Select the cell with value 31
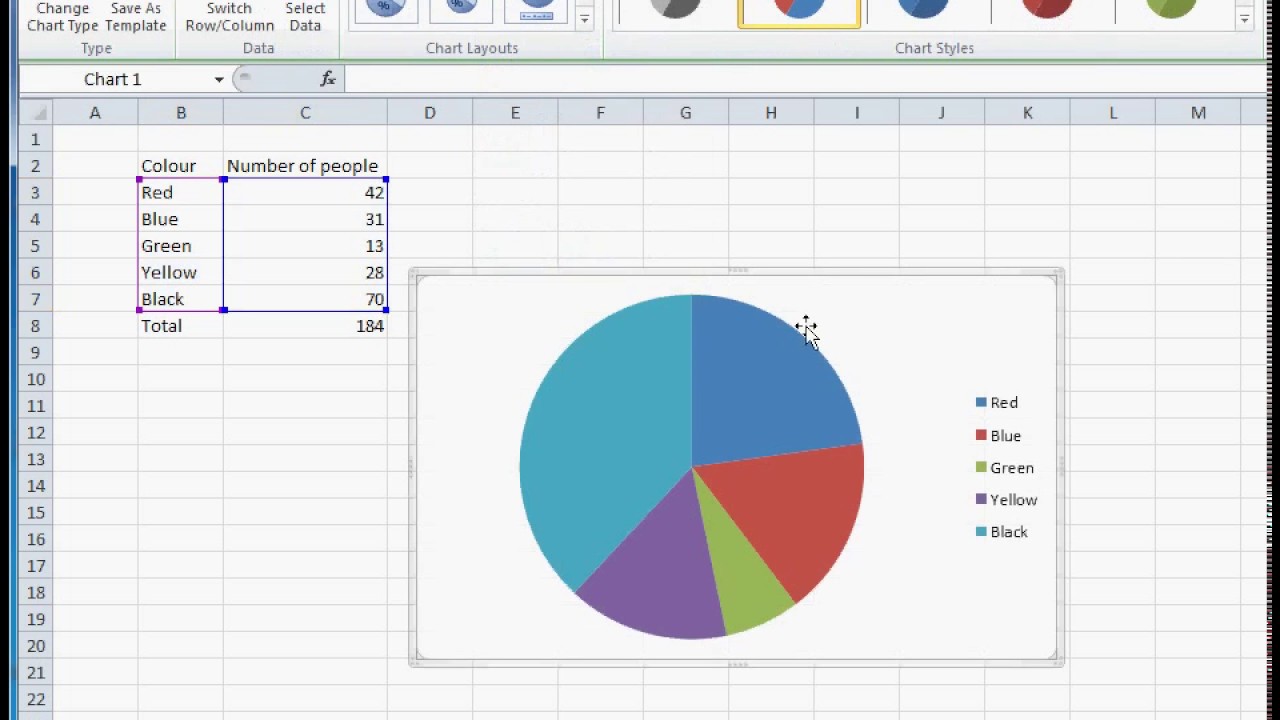This screenshot has width=1280, height=720. point(305,219)
